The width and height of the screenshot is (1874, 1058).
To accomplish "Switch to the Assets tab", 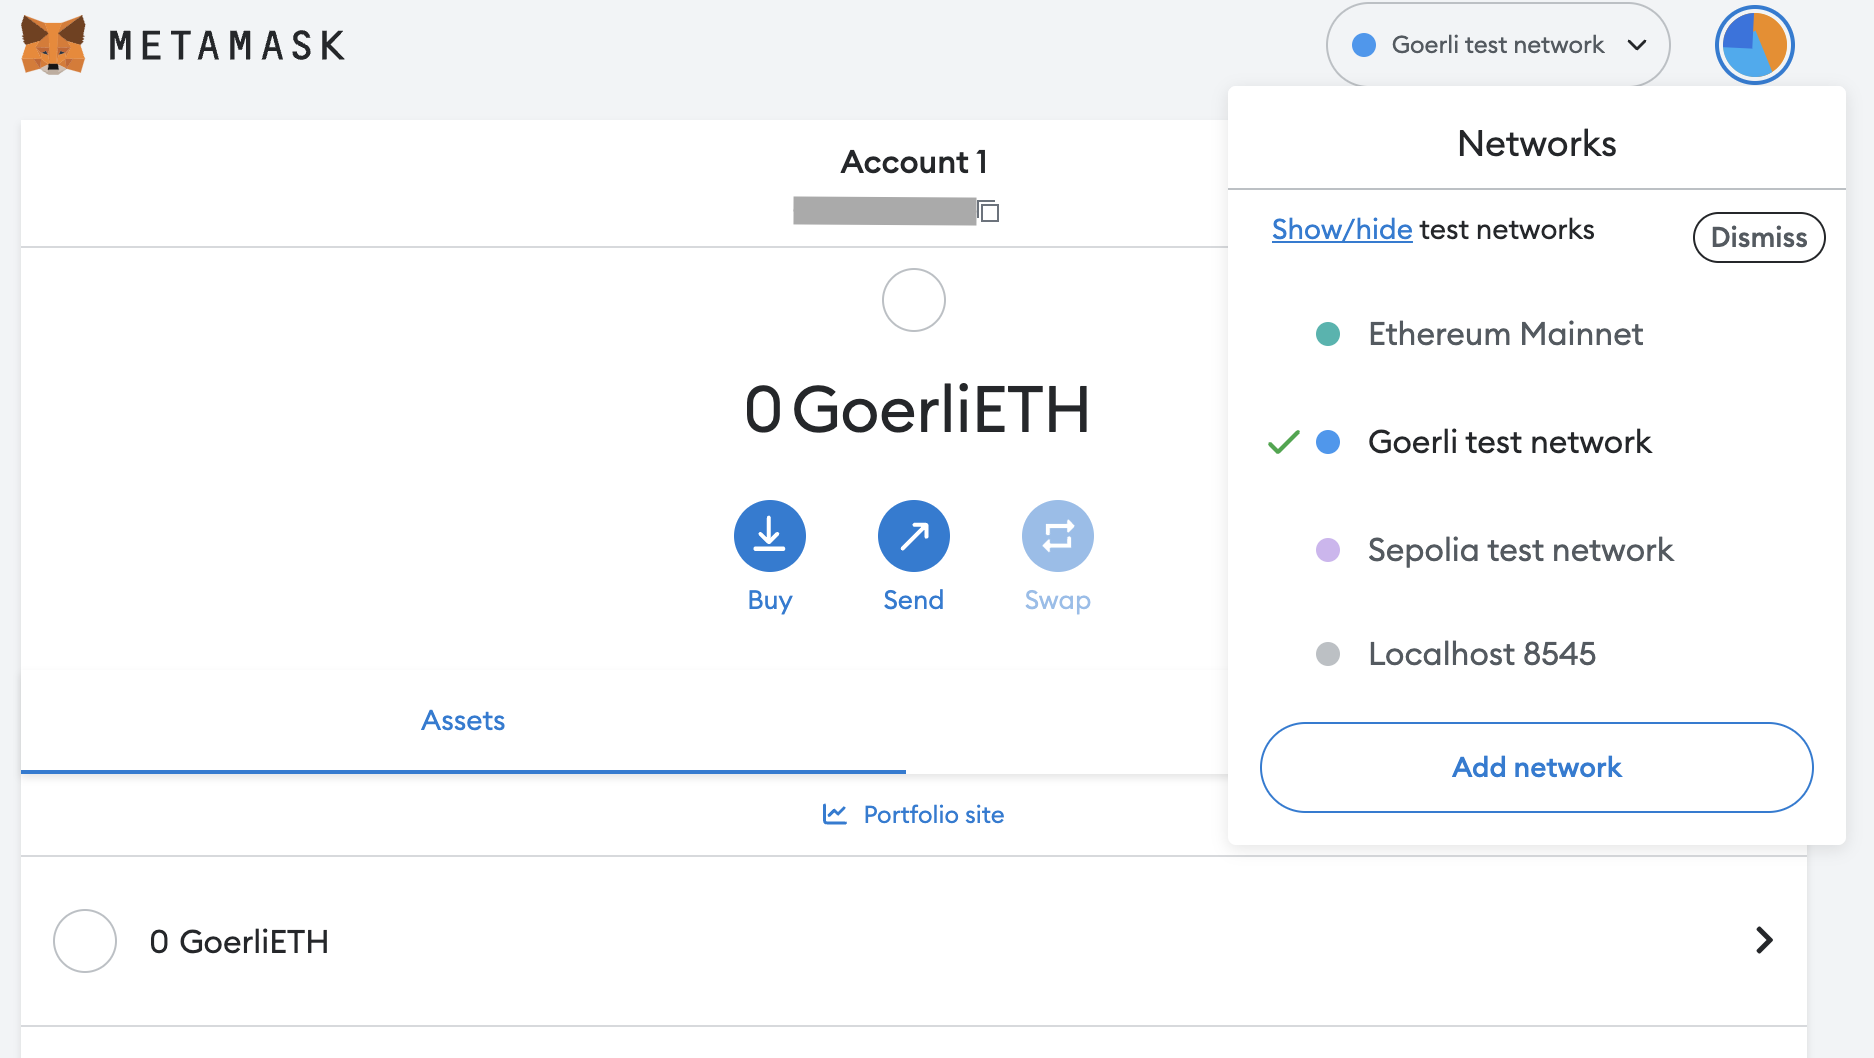I will point(463,721).
